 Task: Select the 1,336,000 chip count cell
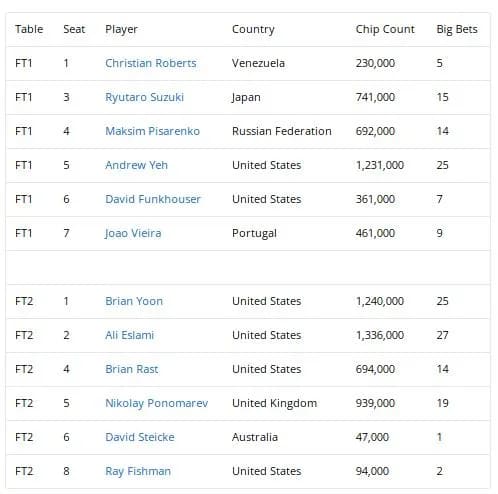(380, 335)
